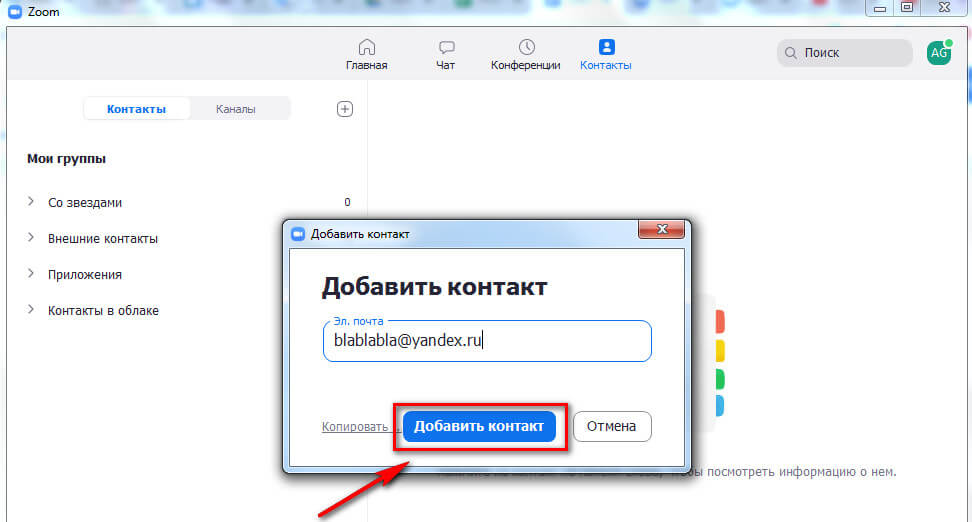Click the search magnifier icon

pos(790,53)
